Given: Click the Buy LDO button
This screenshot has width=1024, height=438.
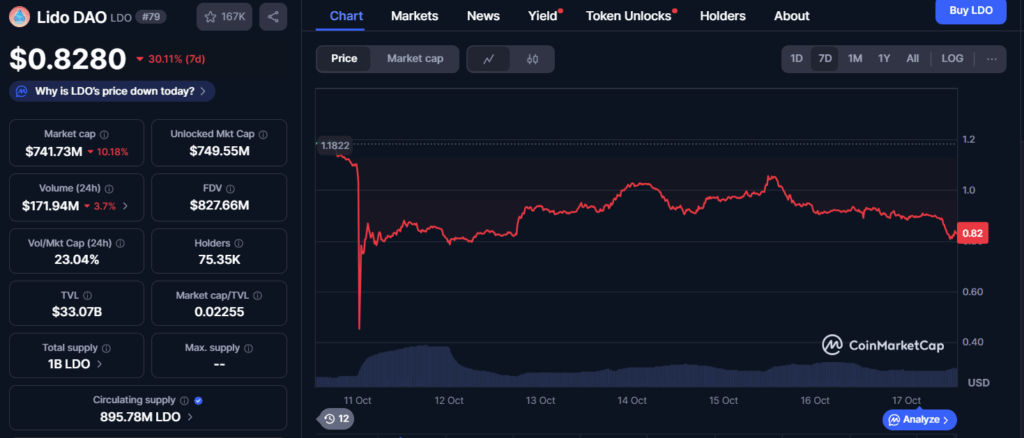Looking at the screenshot, I should pos(971,8).
